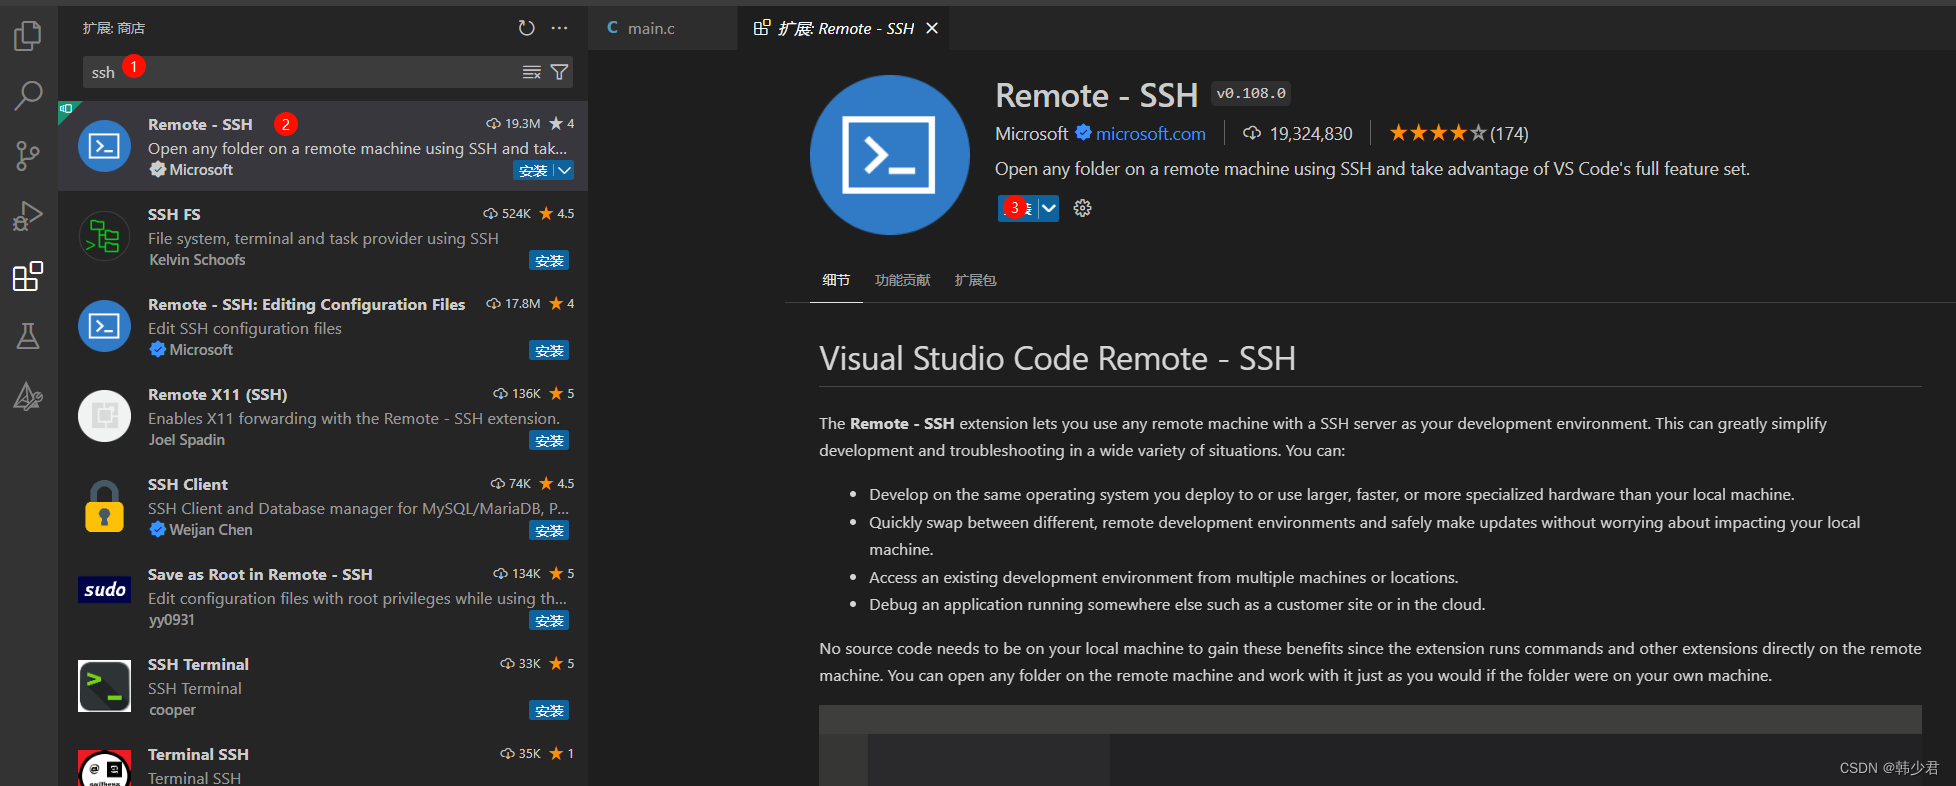Click the sudo icon of Save as Root
This screenshot has width=1956, height=786.
pyautogui.click(x=104, y=590)
